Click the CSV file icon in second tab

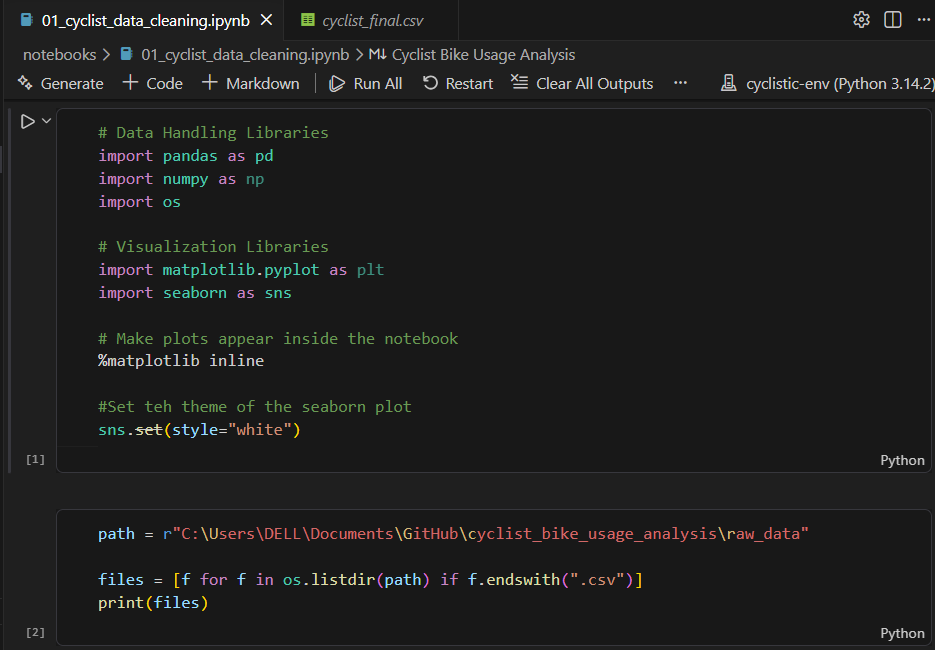[308, 20]
